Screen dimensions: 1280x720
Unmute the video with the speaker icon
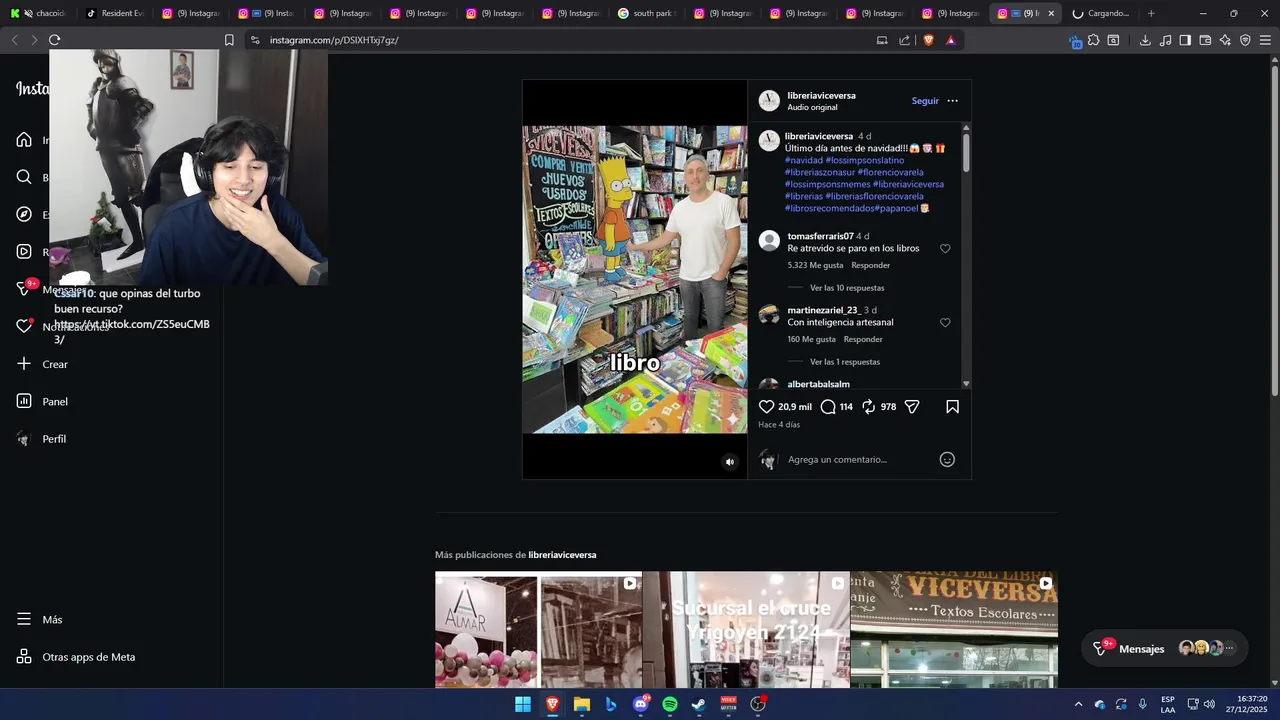click(x=730, y=462)
